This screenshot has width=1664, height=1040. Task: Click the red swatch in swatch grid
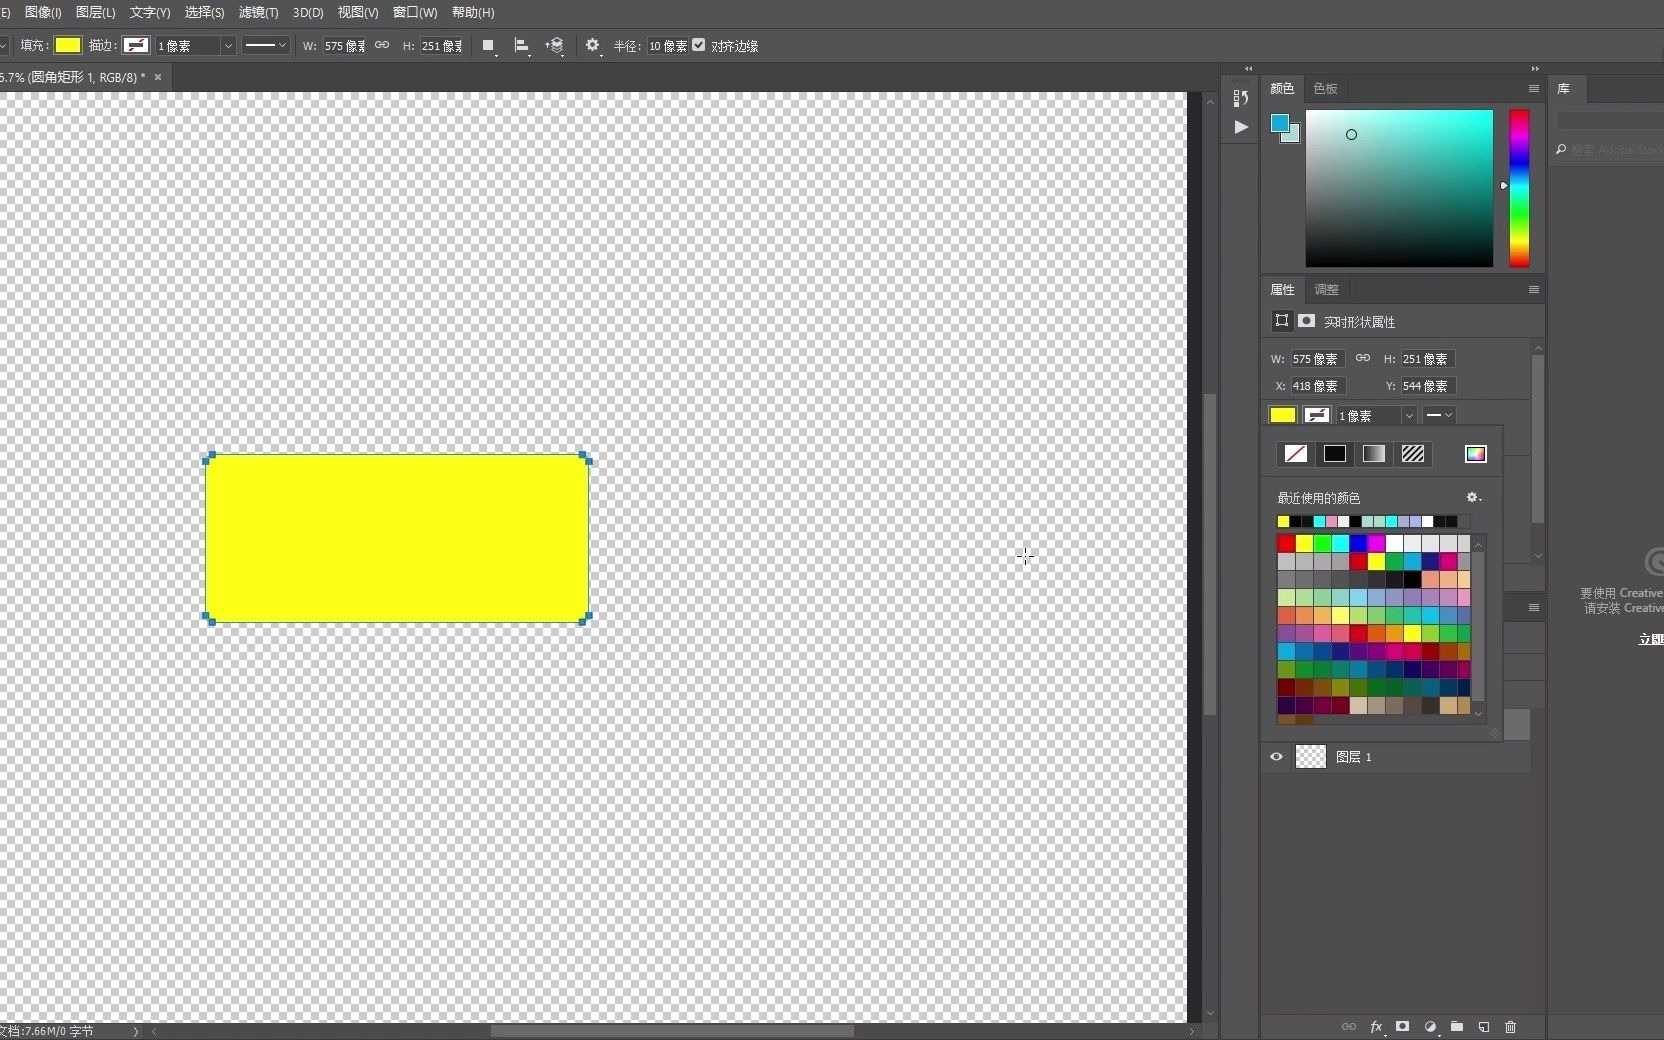[1286, 543]
